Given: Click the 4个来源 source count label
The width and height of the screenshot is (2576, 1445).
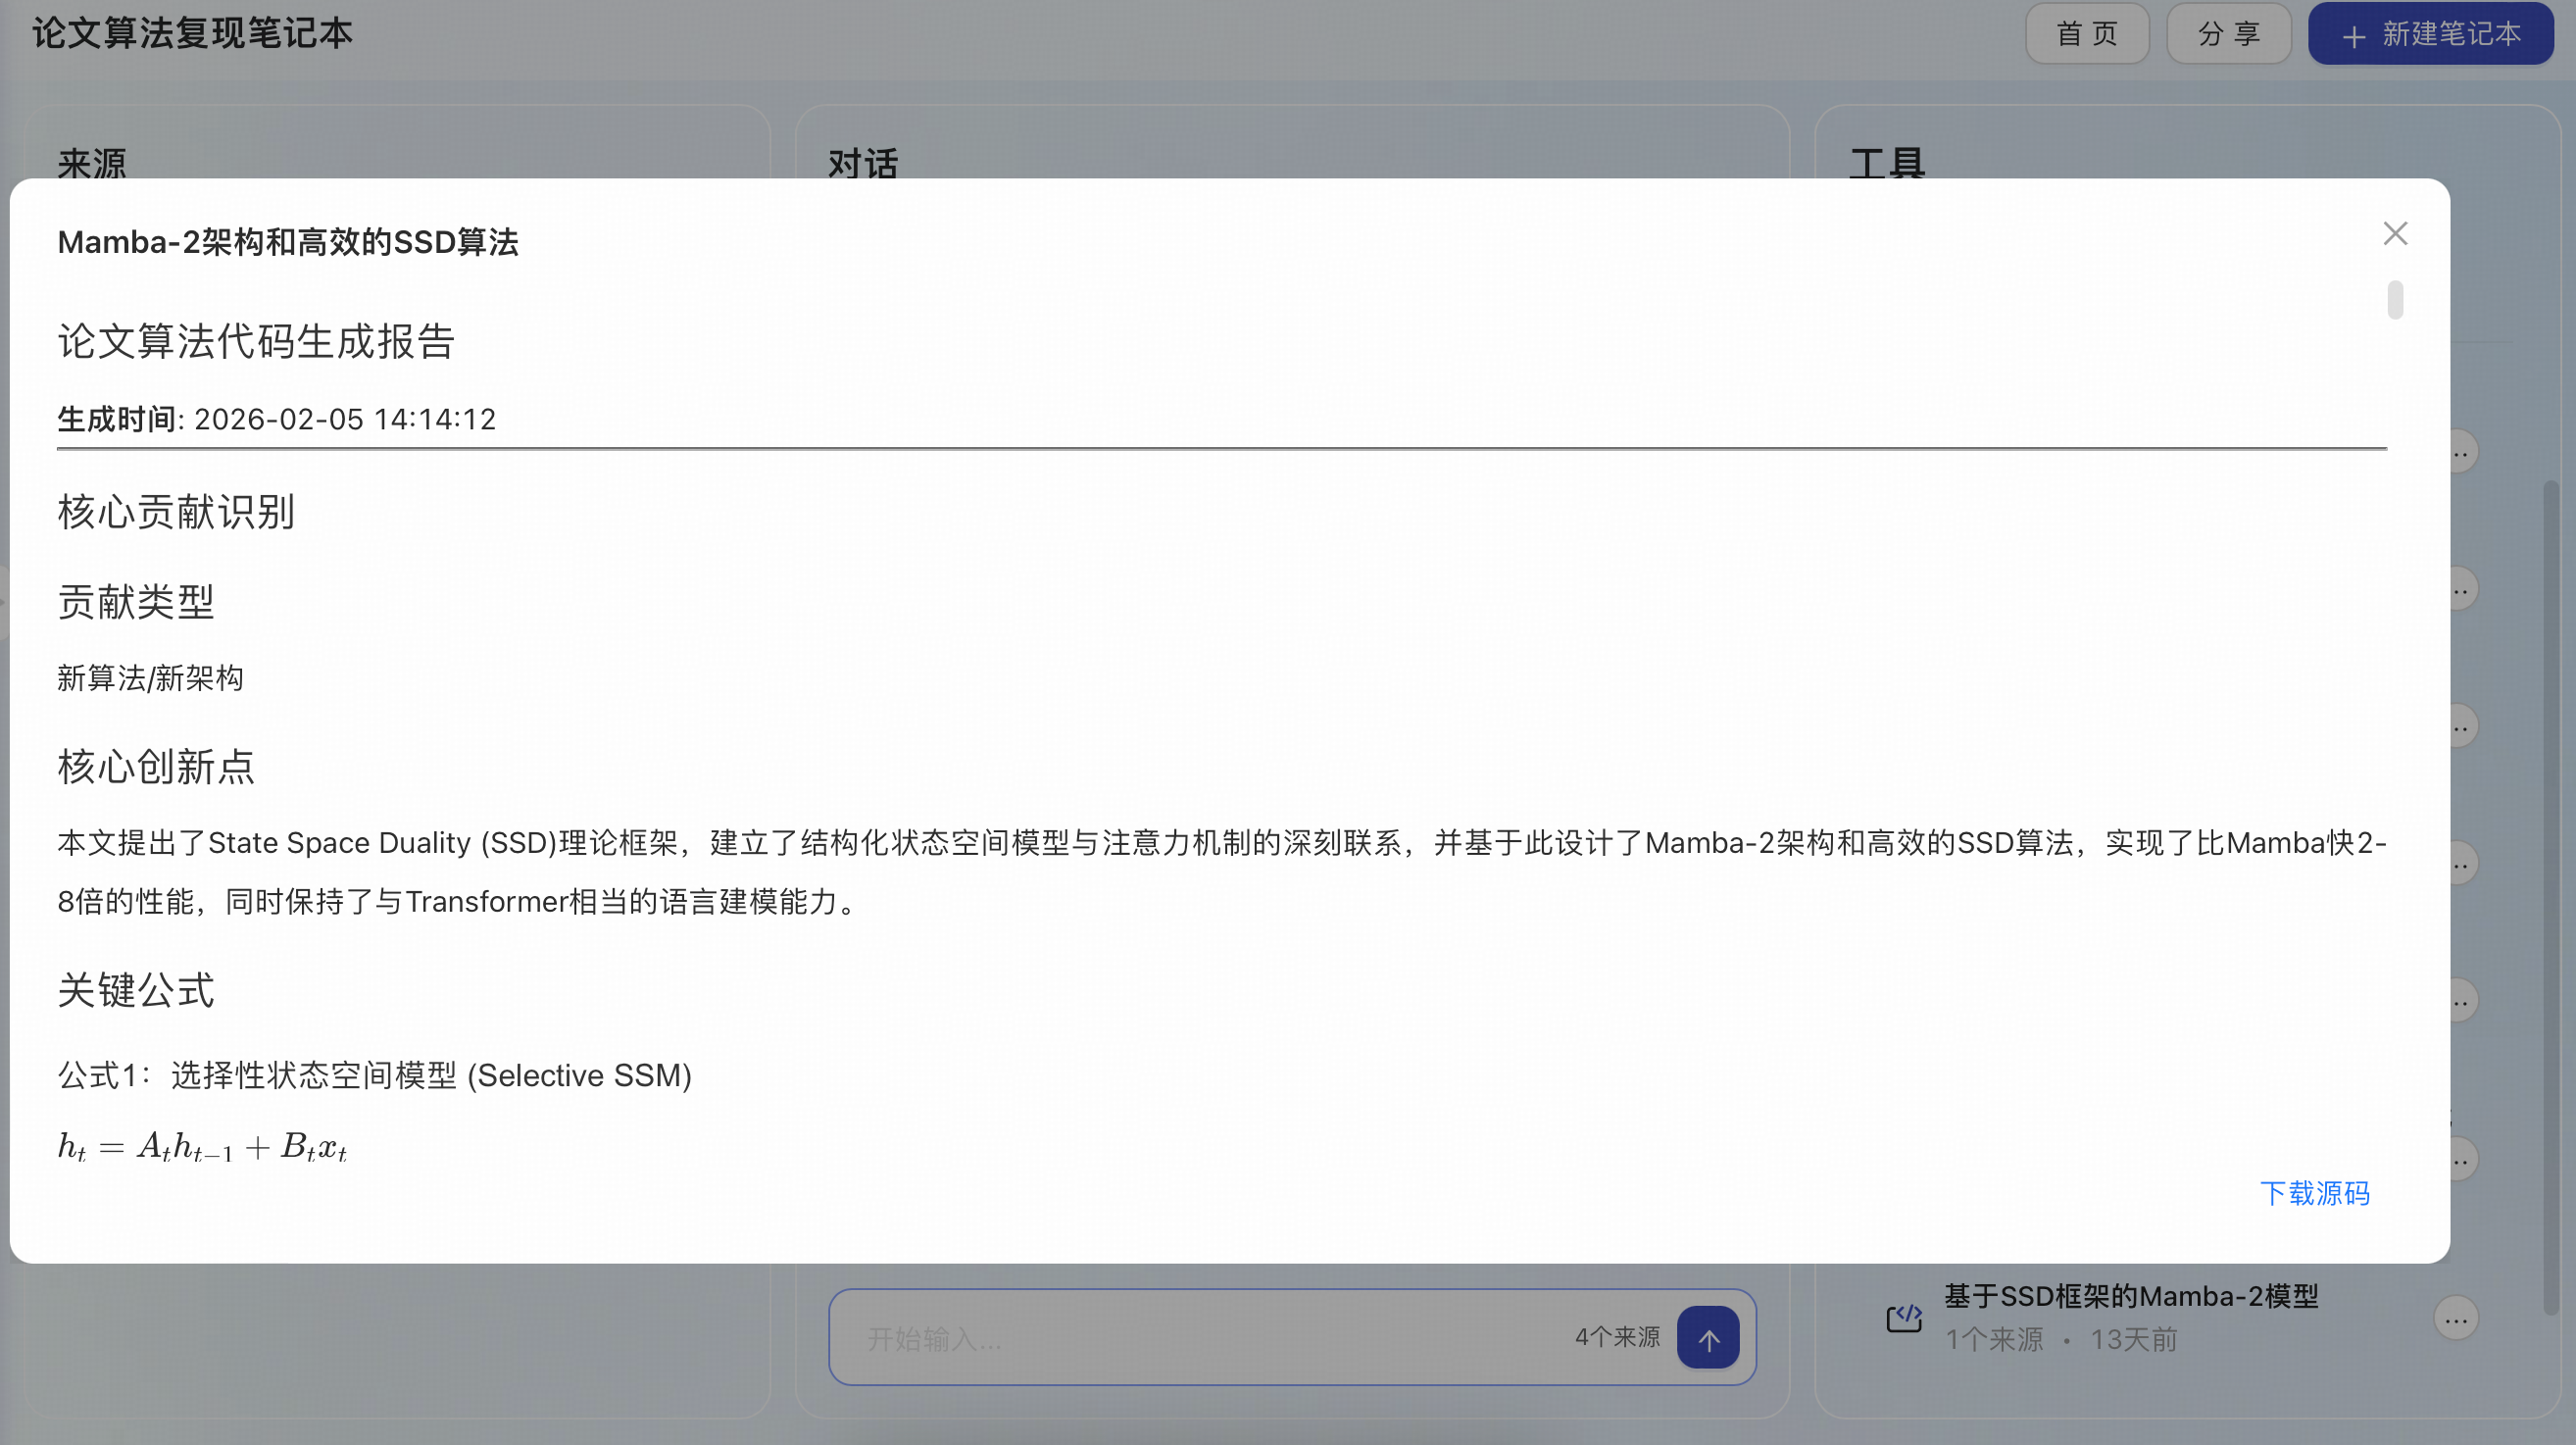Looking at the screenshot, I should click(x=1617, y=1337).
